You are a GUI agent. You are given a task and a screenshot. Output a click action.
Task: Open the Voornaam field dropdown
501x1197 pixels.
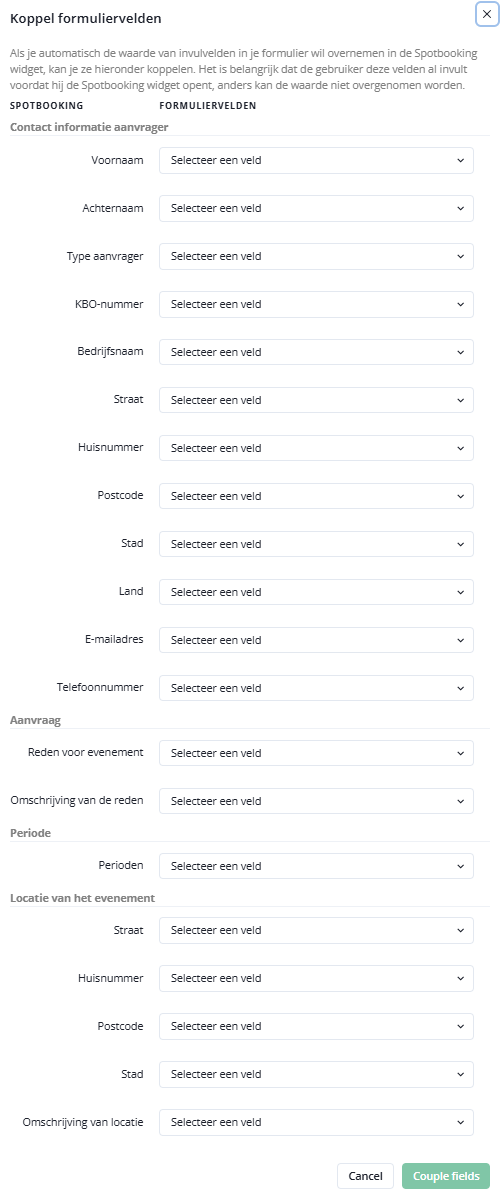coord(316,160)
